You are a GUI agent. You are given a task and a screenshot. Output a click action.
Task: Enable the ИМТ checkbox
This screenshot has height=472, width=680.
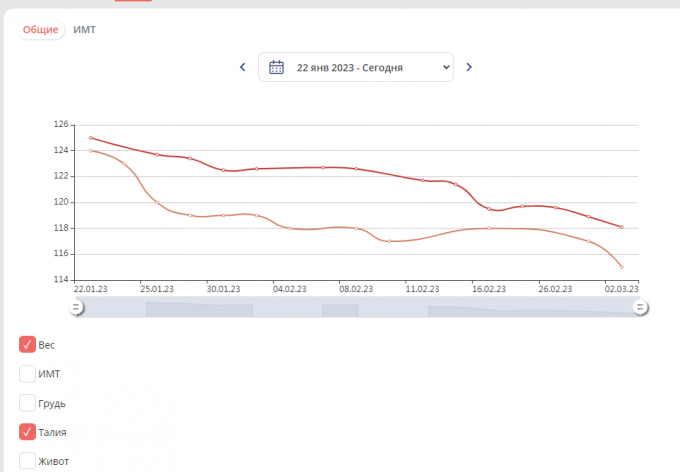(x=28, y=374)
